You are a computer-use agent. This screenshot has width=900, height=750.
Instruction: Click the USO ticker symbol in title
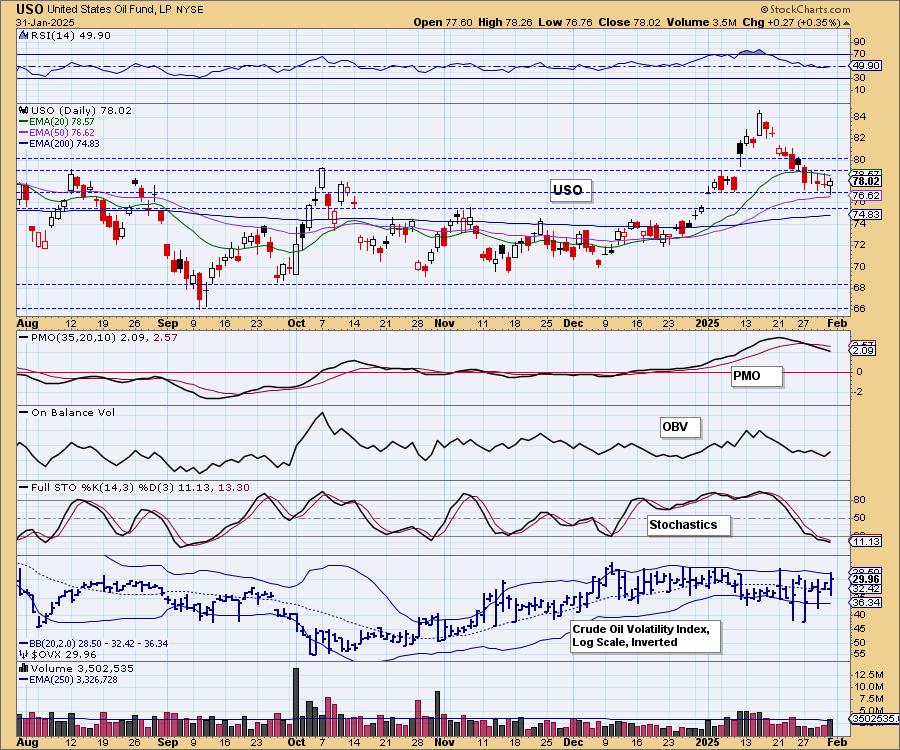(x=29, y=9)
